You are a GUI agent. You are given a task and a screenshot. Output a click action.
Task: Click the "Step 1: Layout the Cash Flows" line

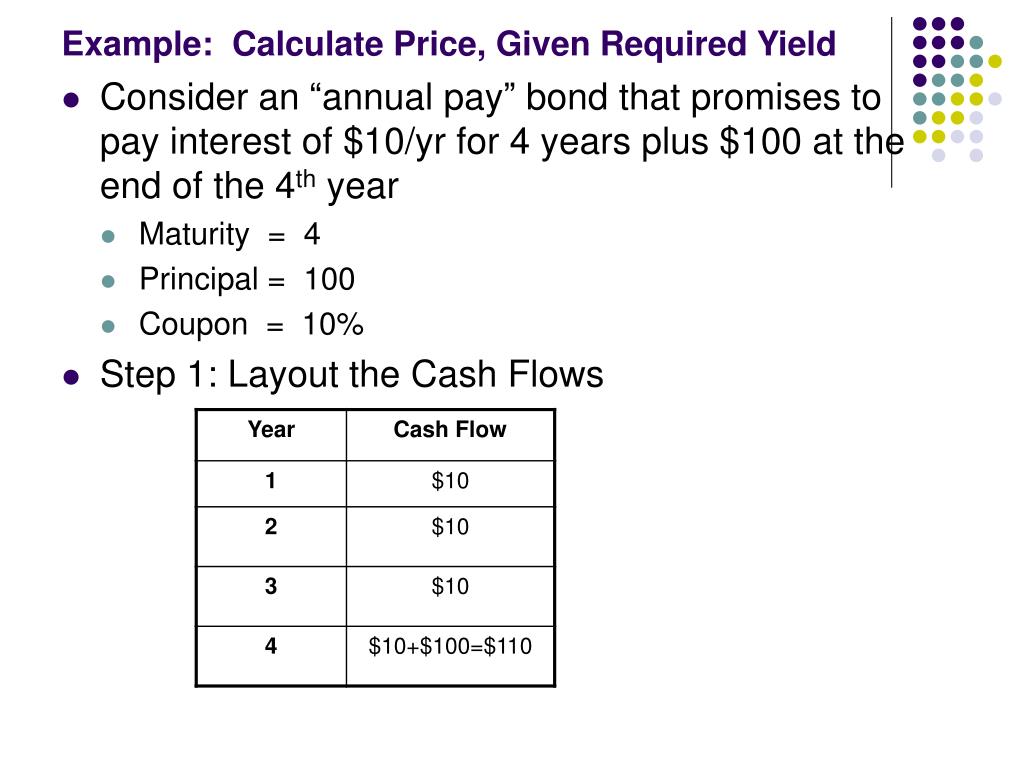pyautogui.click(x=352, y=375)
